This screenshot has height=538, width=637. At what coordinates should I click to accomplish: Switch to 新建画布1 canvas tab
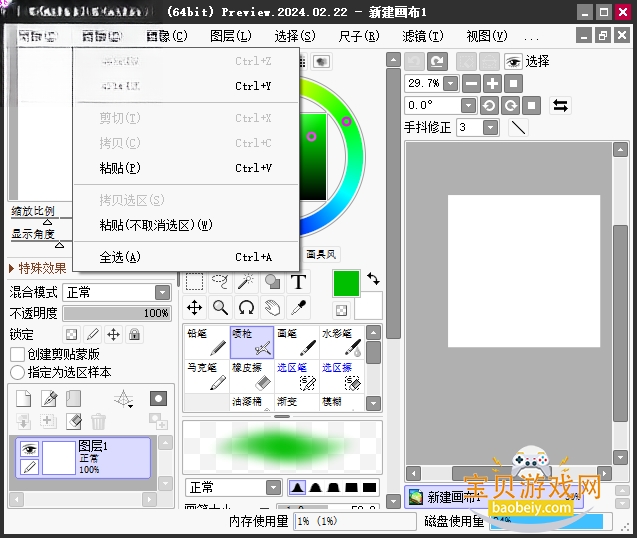[494, 497]
